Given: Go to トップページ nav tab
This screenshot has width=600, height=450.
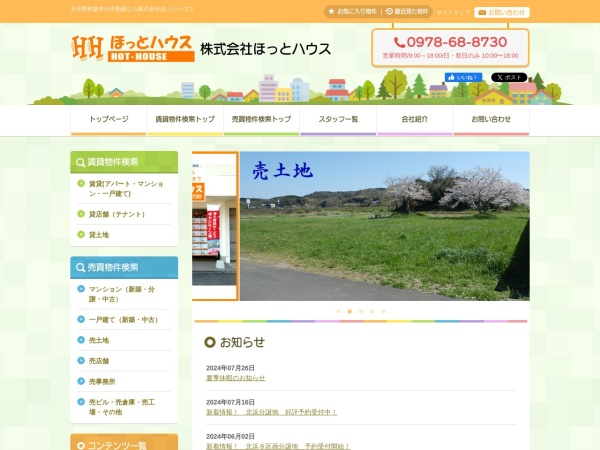Looking at the screenshot, I should pyautogui.click(x=109, y=120).
